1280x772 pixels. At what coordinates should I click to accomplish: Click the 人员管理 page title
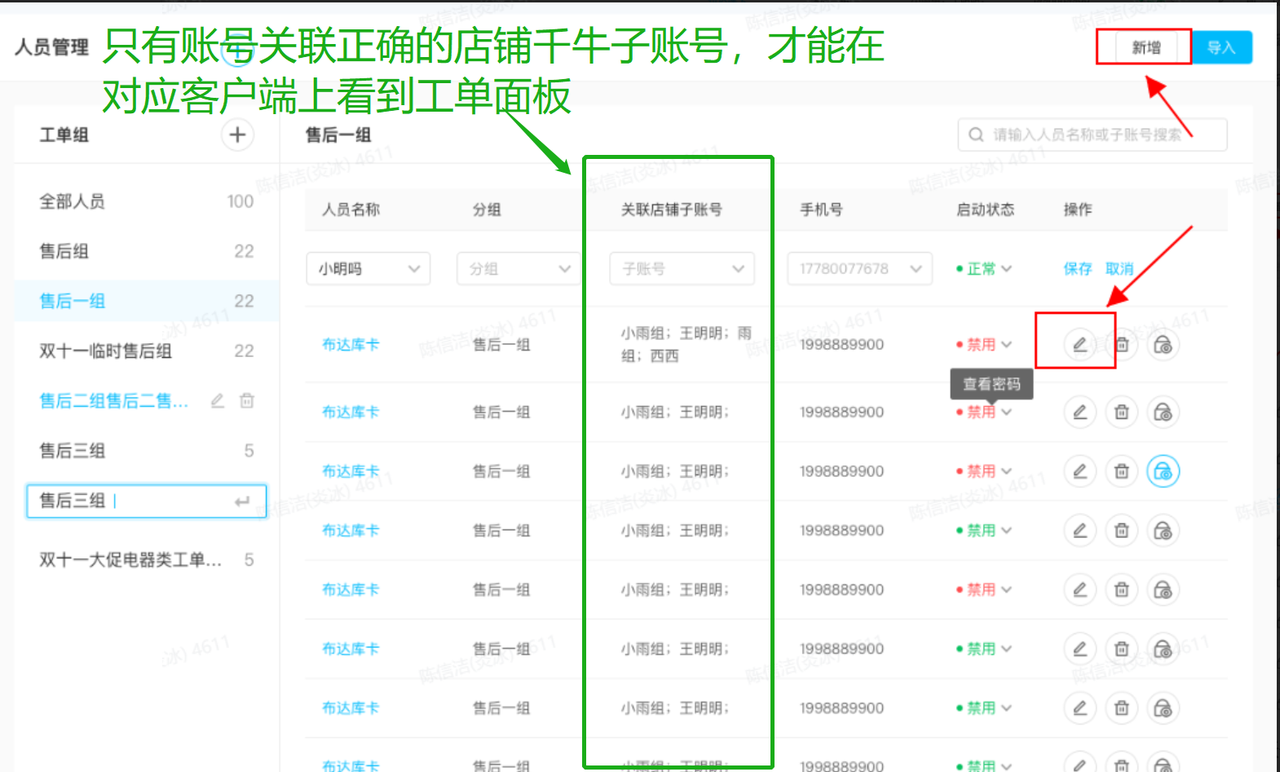(51, 47)
